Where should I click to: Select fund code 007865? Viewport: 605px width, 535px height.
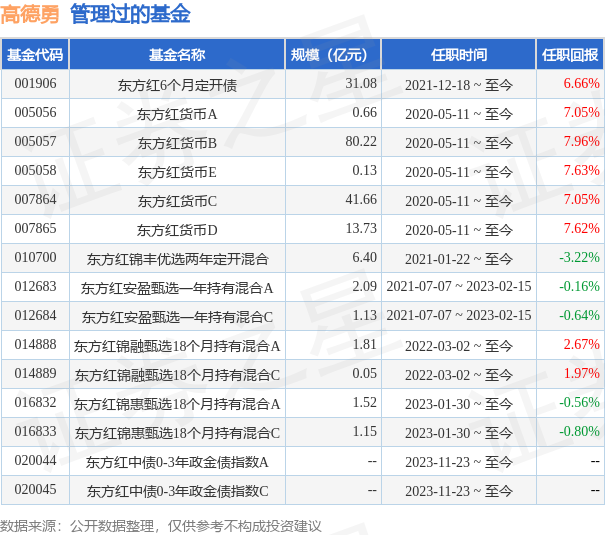[35, 228]
